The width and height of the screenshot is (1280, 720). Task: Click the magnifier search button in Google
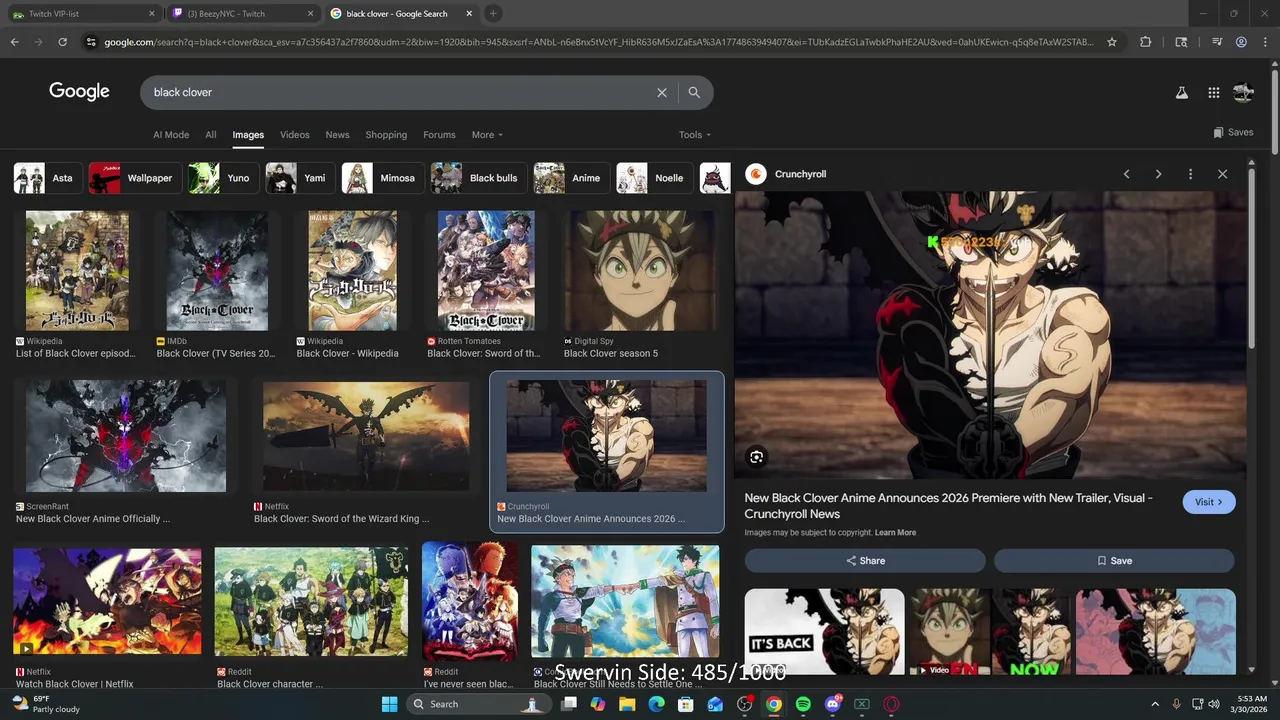(x=694, y=92)
